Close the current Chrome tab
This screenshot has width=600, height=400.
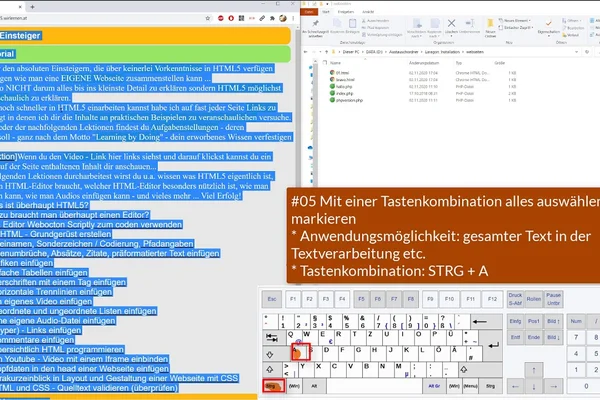pos(20,7)
